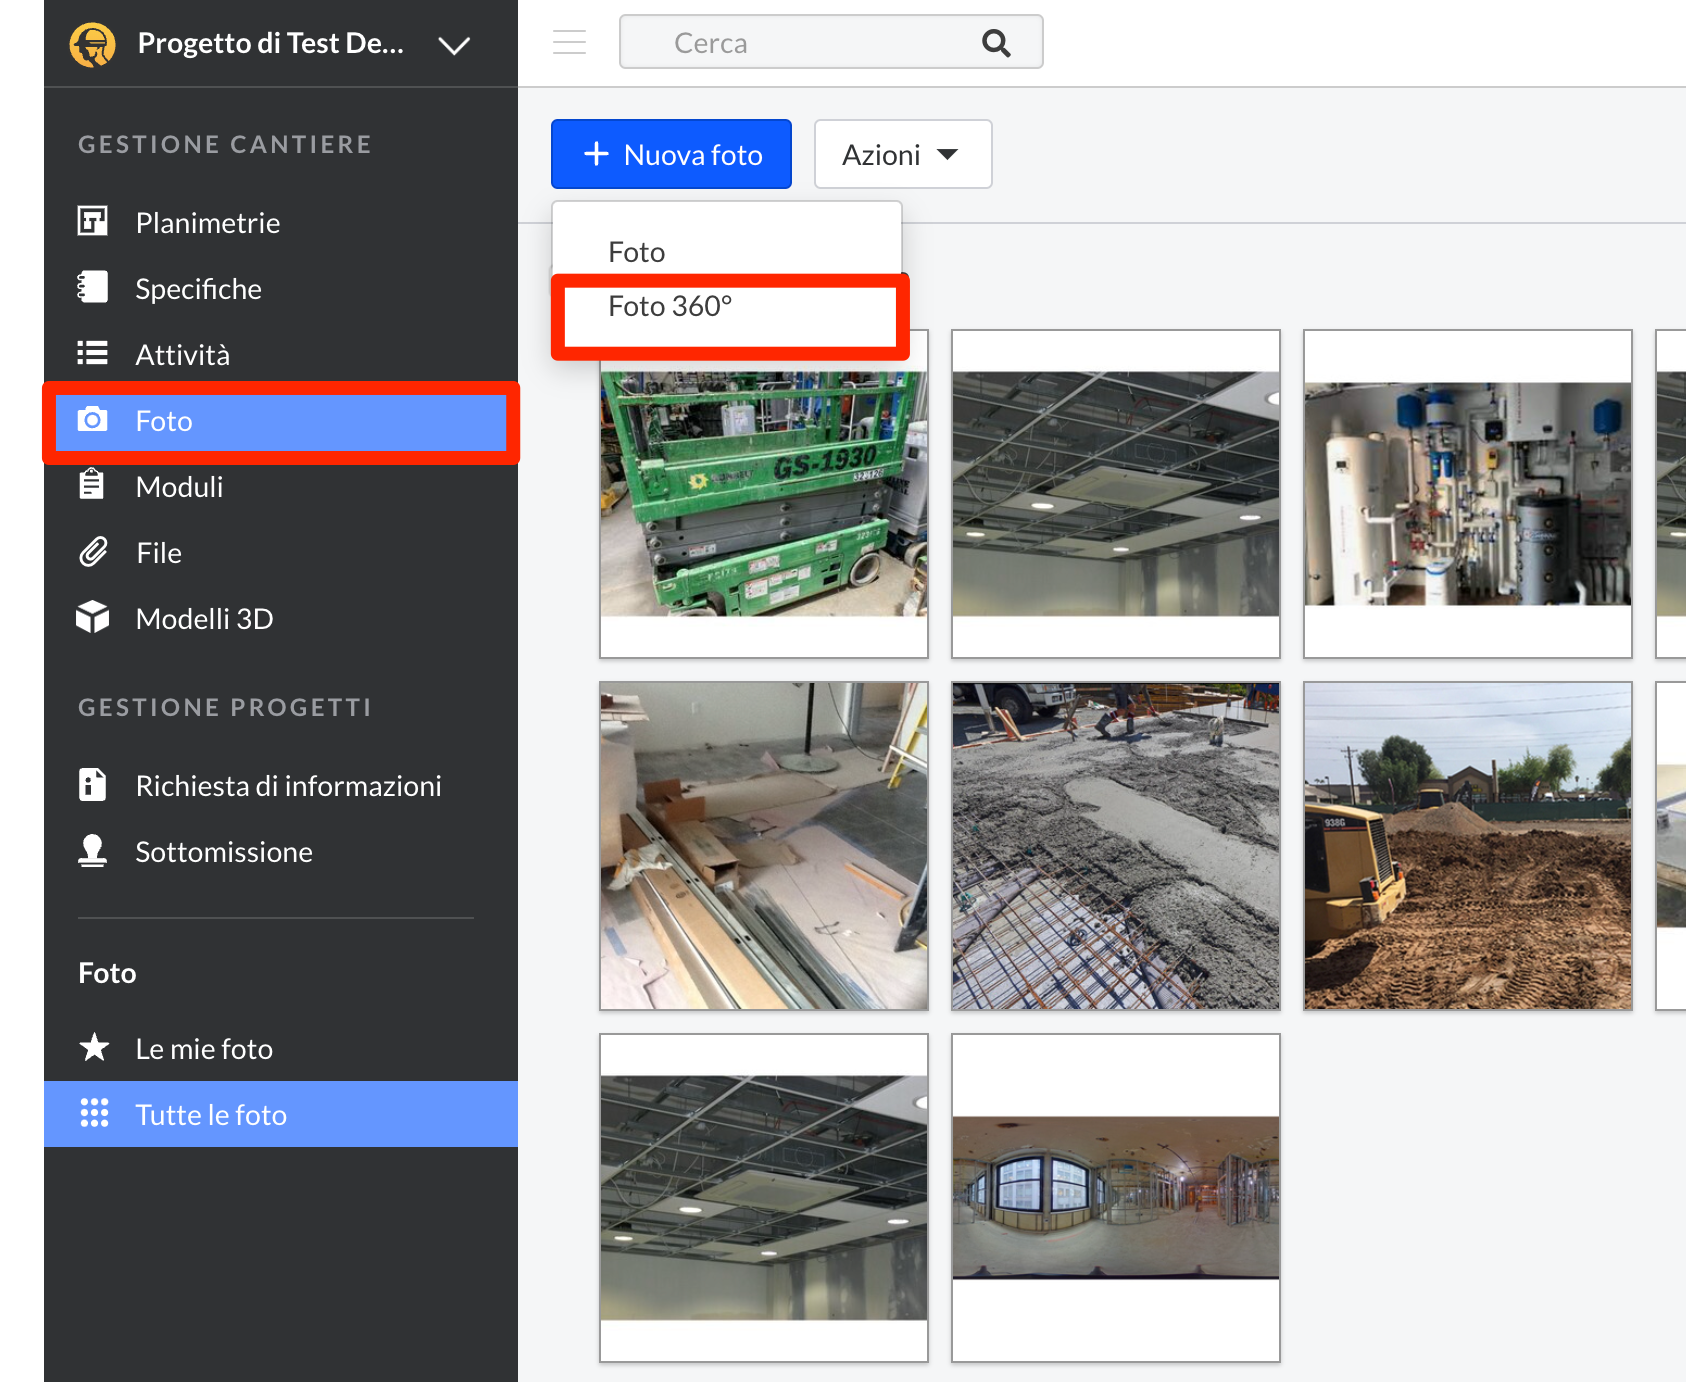The image size is (1686, 1382).
Task: Show Tutte le foto
Action: coord(281,1114)
